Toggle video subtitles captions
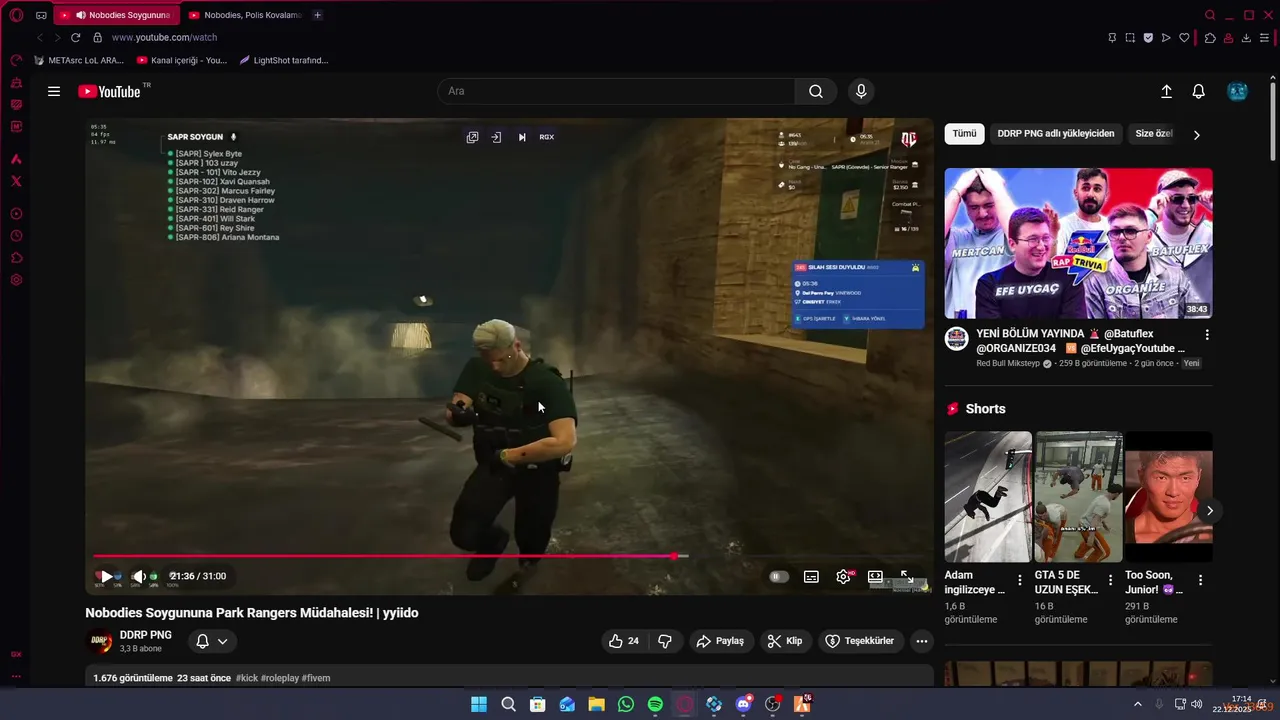The image size is (1280, 720). 811,577
